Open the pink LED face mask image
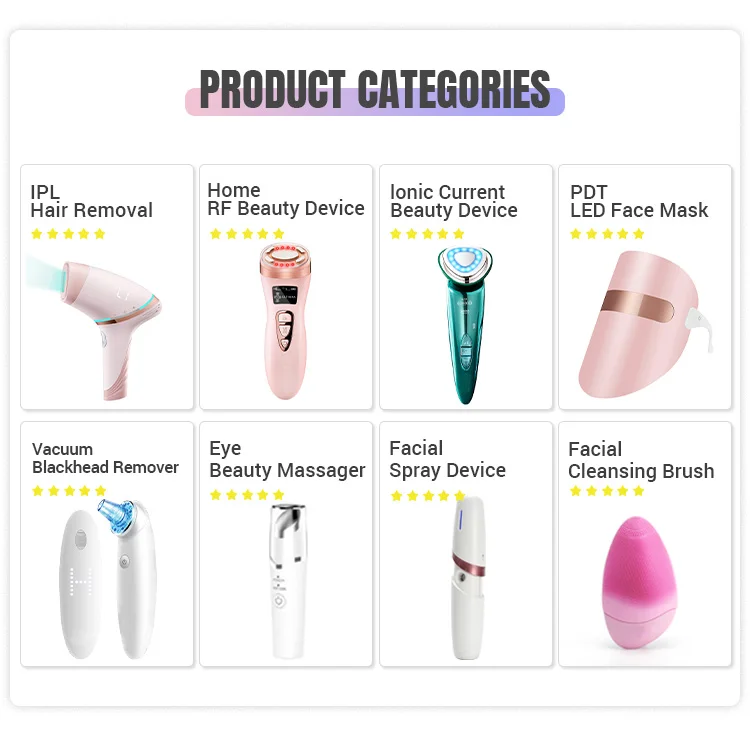This screenshot has height=733, width=750. 645,325
